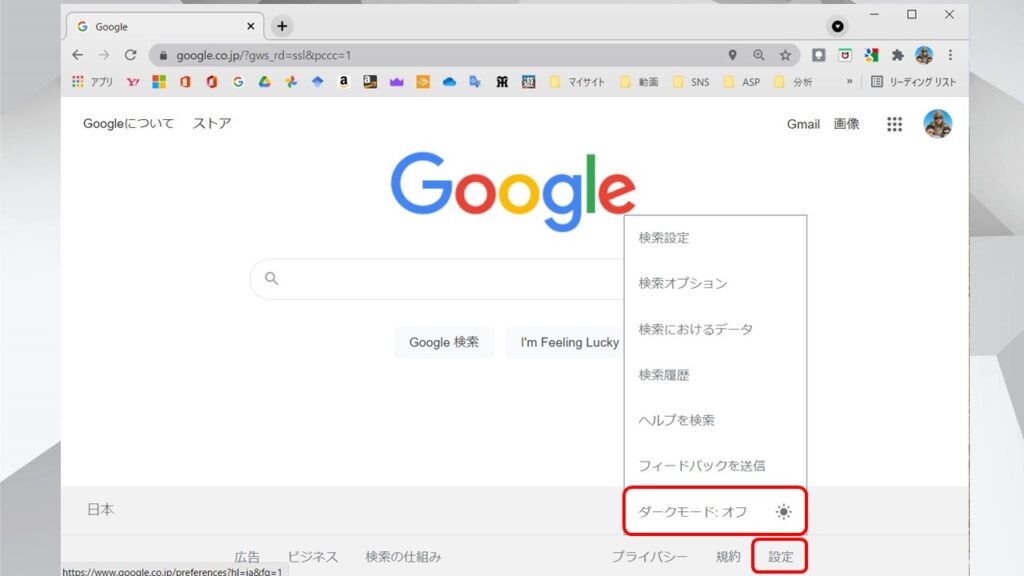Select フィードバックを送信 from the menu
Image resolution: width=1024 pixels, height=576 pixels.
tap(715, 466)
